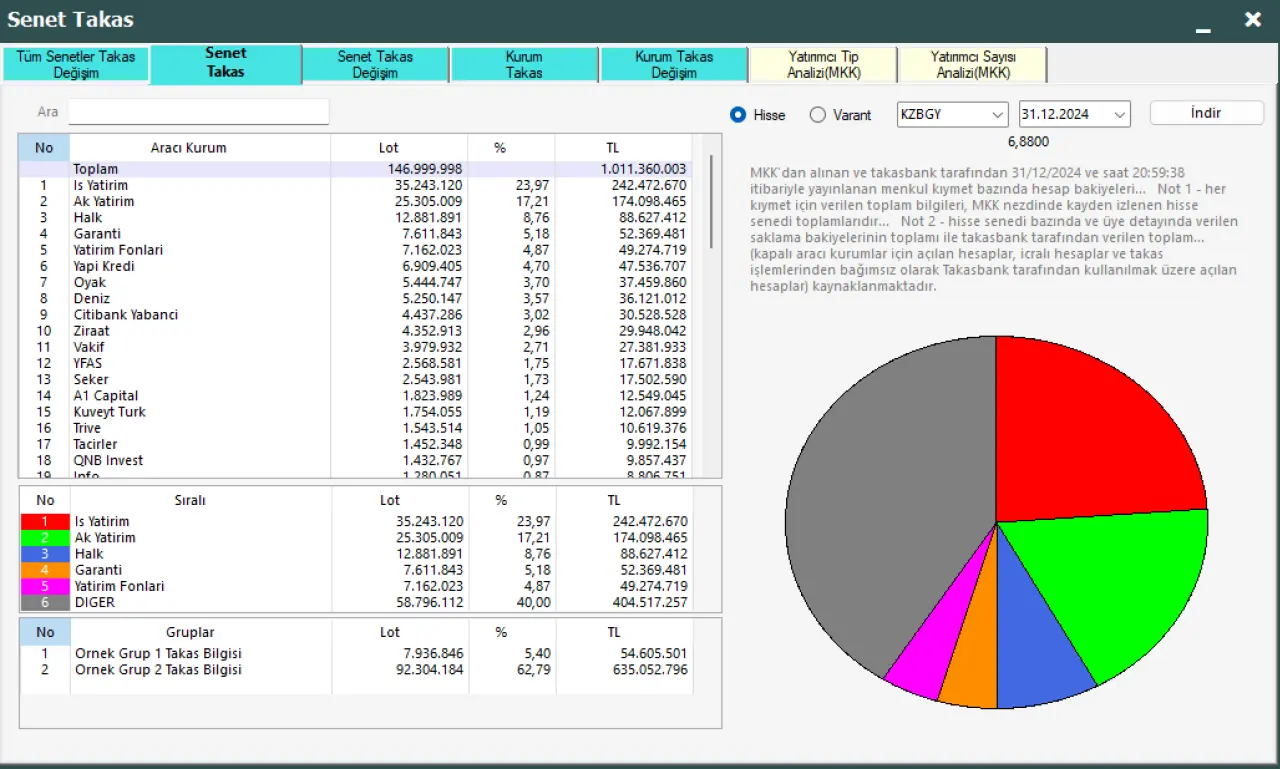Select Ornek Grup 2 Takas Bilgisi row
This screenshot has height=769, width=1280.
tap(355, 669)
